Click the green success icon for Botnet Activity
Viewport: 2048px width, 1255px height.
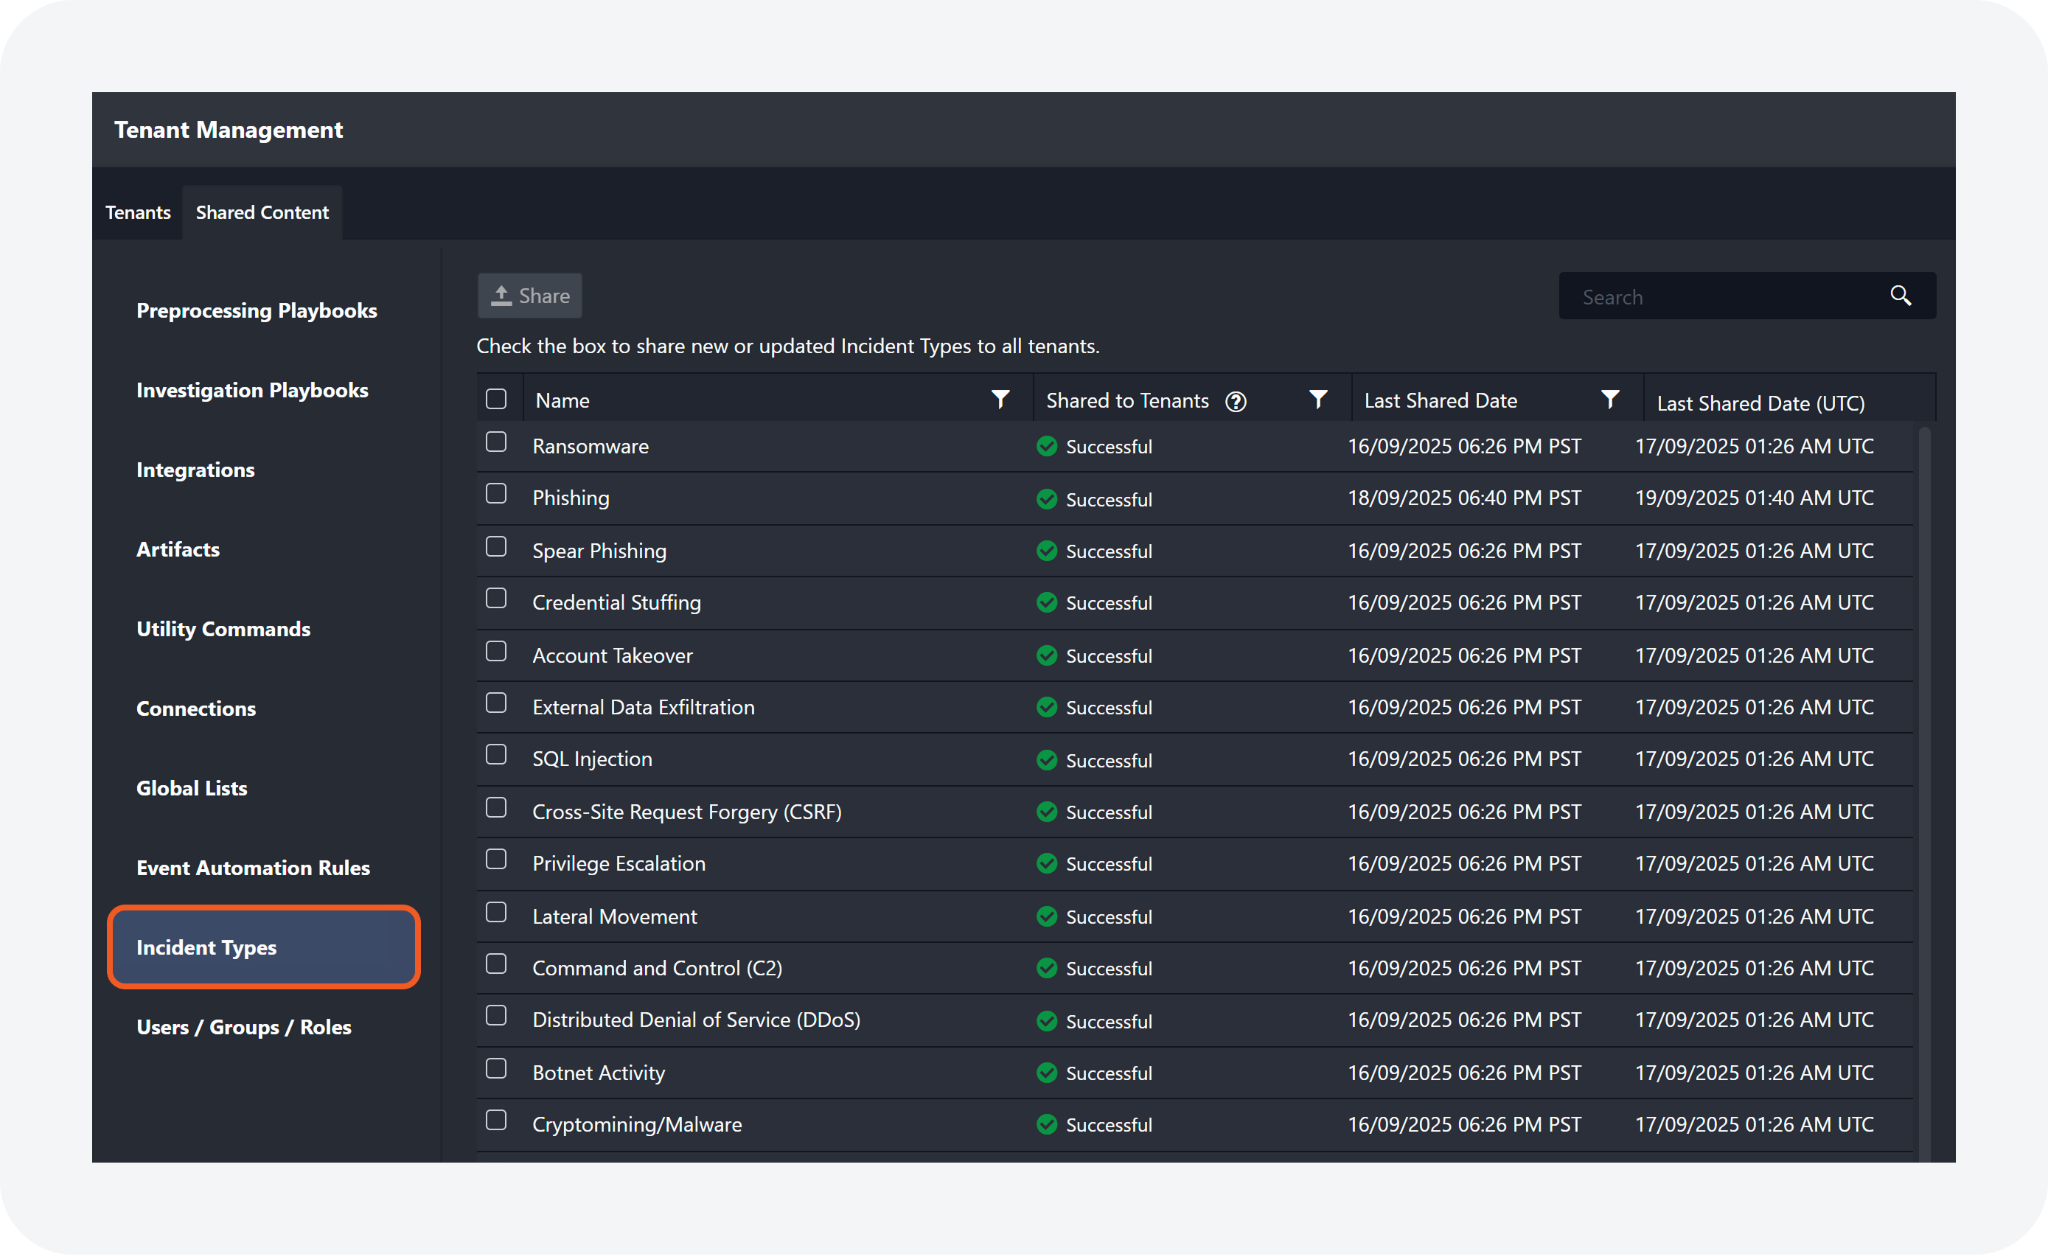pyautogui.click(x=1047, y=1073)
